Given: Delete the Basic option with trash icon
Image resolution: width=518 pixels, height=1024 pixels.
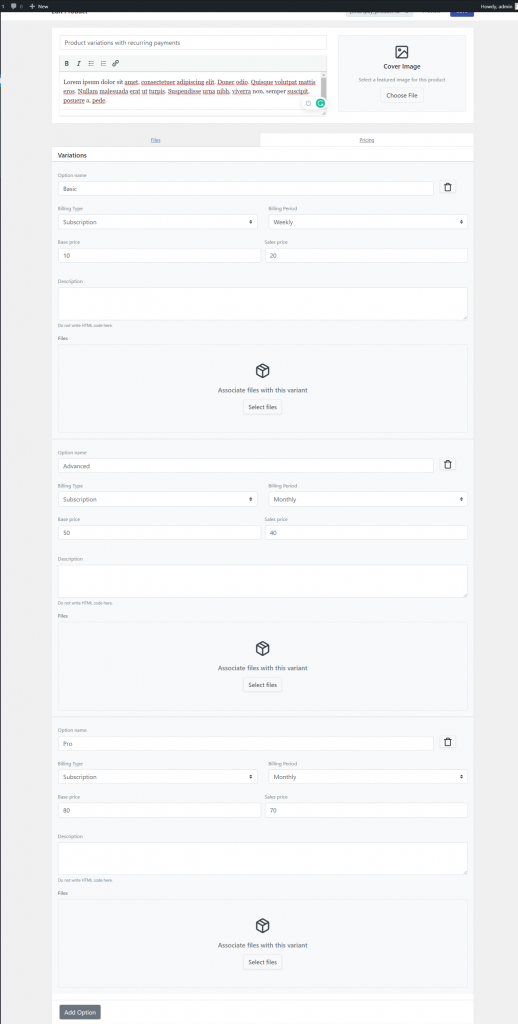Looking at the screenshot, I should (447, 187).
